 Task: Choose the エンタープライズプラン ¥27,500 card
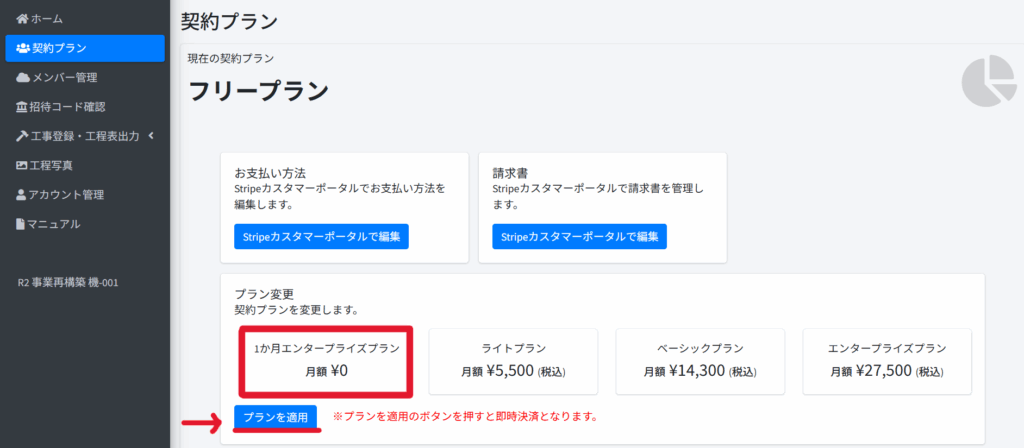click(x=887, y=361)
